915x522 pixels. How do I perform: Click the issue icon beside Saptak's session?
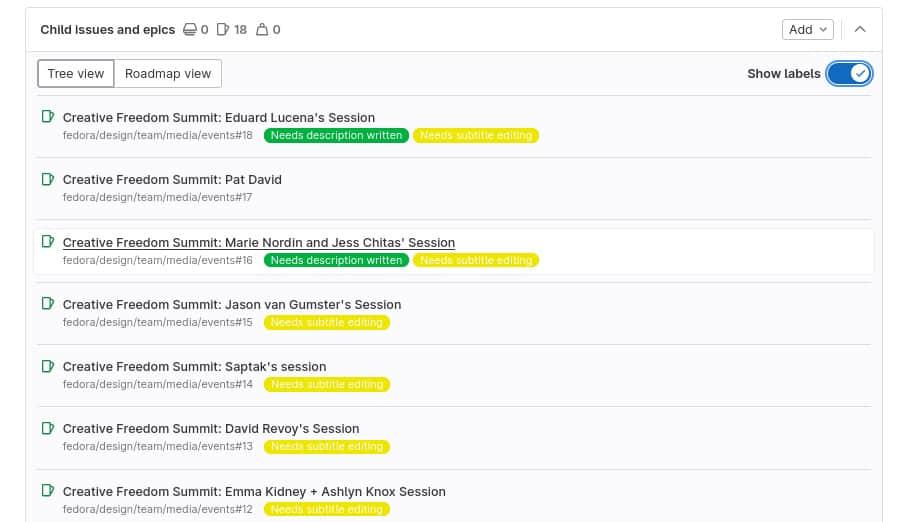click(x=47, y=366)
